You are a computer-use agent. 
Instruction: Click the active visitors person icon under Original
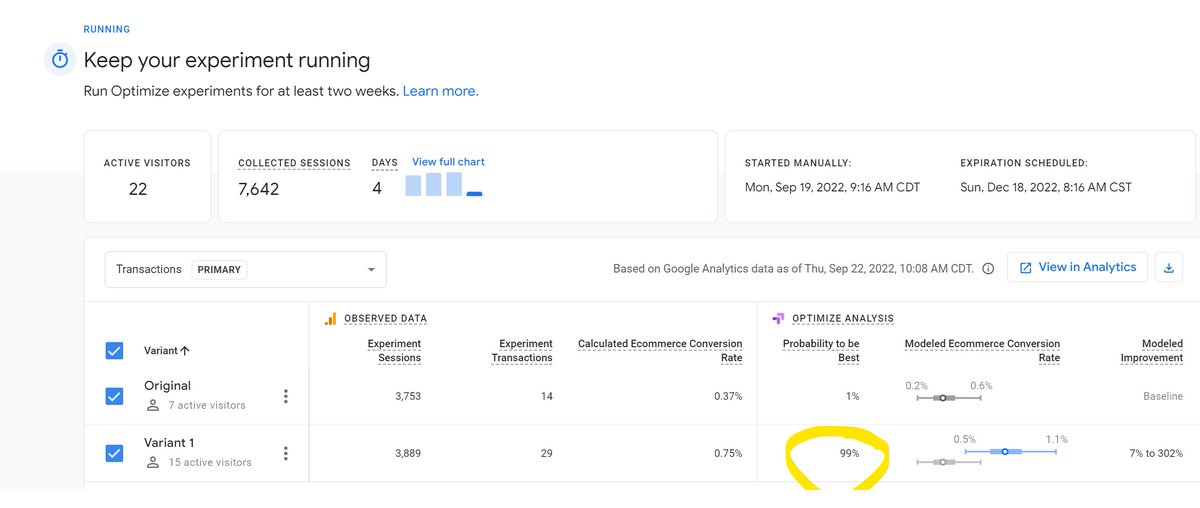[153, 405]
